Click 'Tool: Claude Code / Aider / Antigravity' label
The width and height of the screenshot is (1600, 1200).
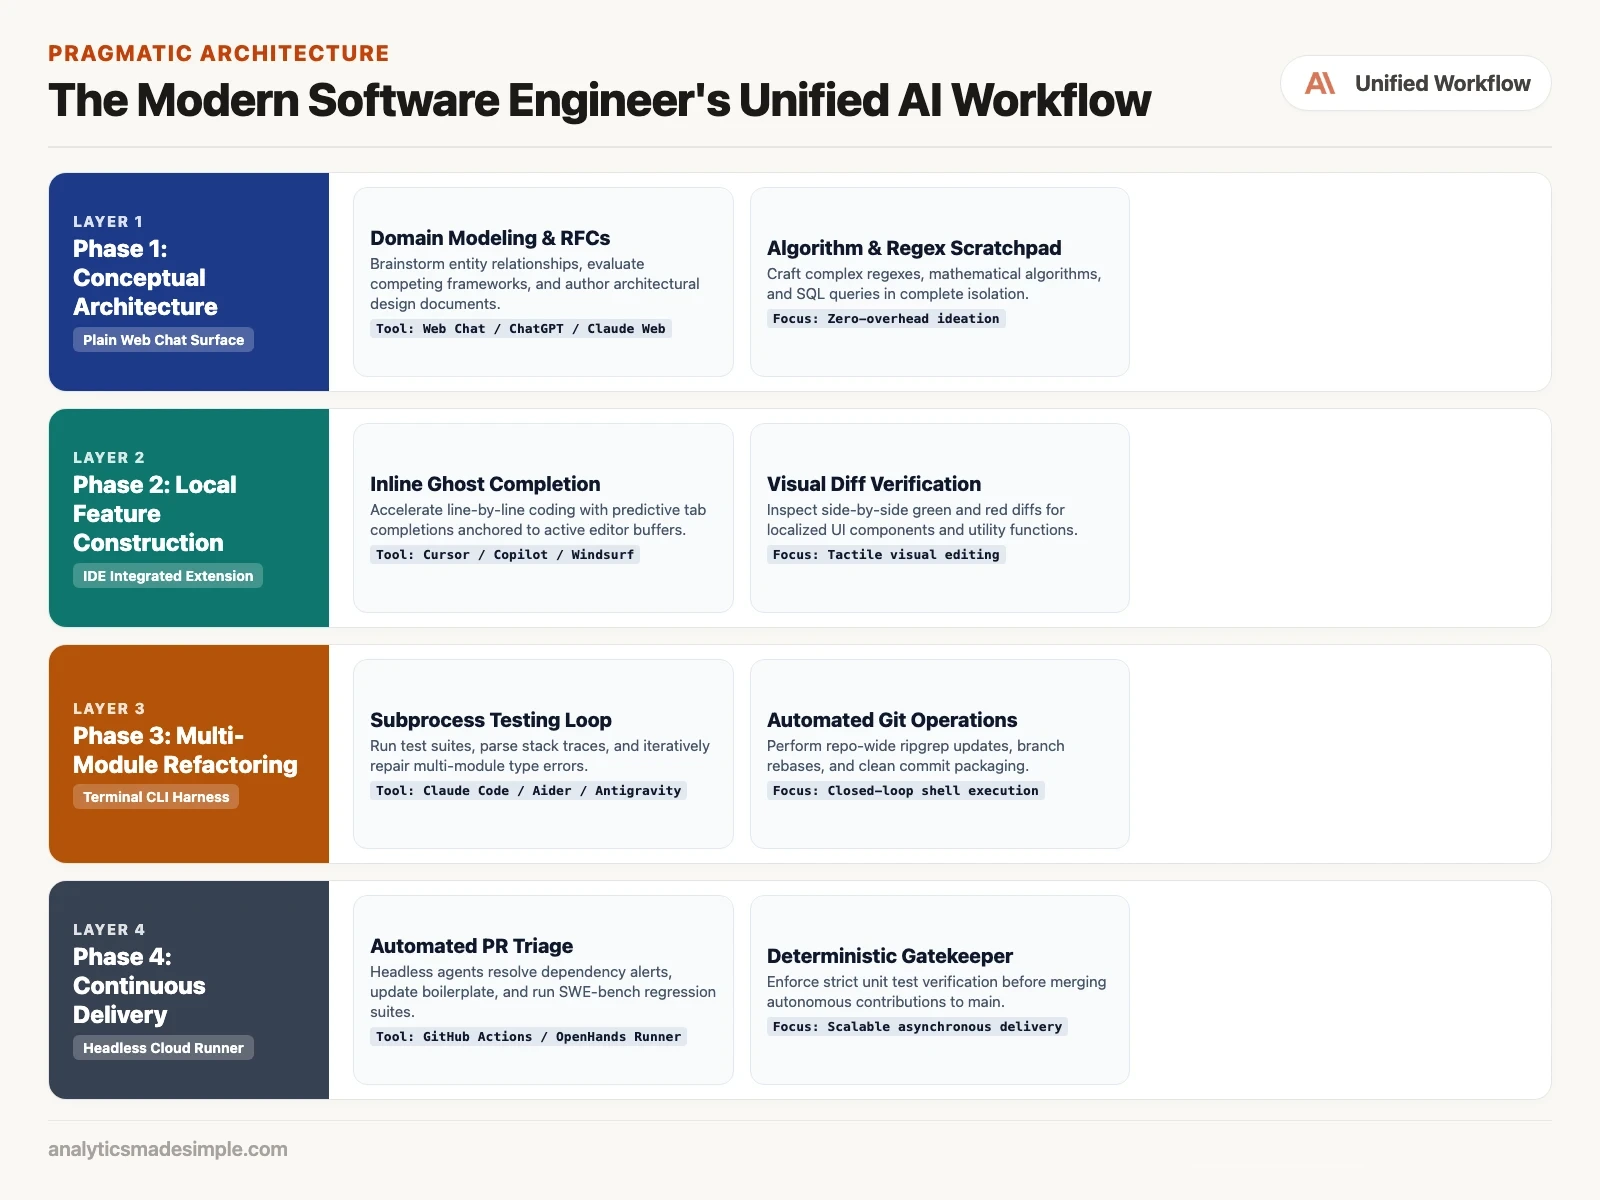tap(529, 791)
